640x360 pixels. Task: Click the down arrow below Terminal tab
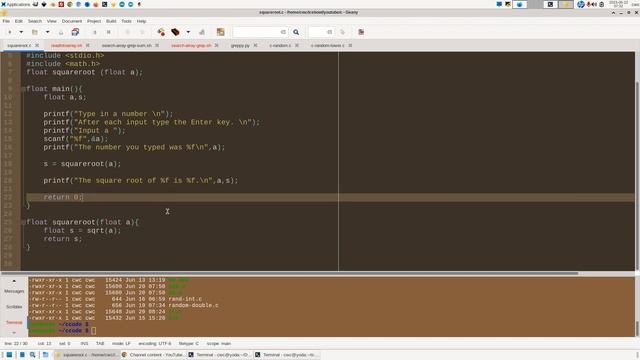click(14, 333)
